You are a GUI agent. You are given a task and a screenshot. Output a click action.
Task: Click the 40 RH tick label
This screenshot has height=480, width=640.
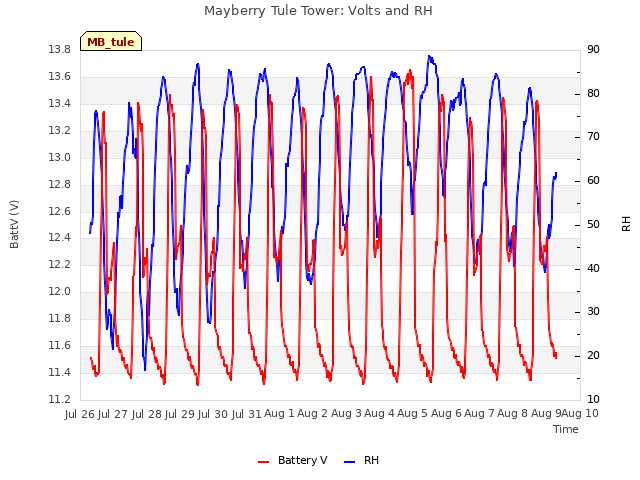click(x=593, y=269)
